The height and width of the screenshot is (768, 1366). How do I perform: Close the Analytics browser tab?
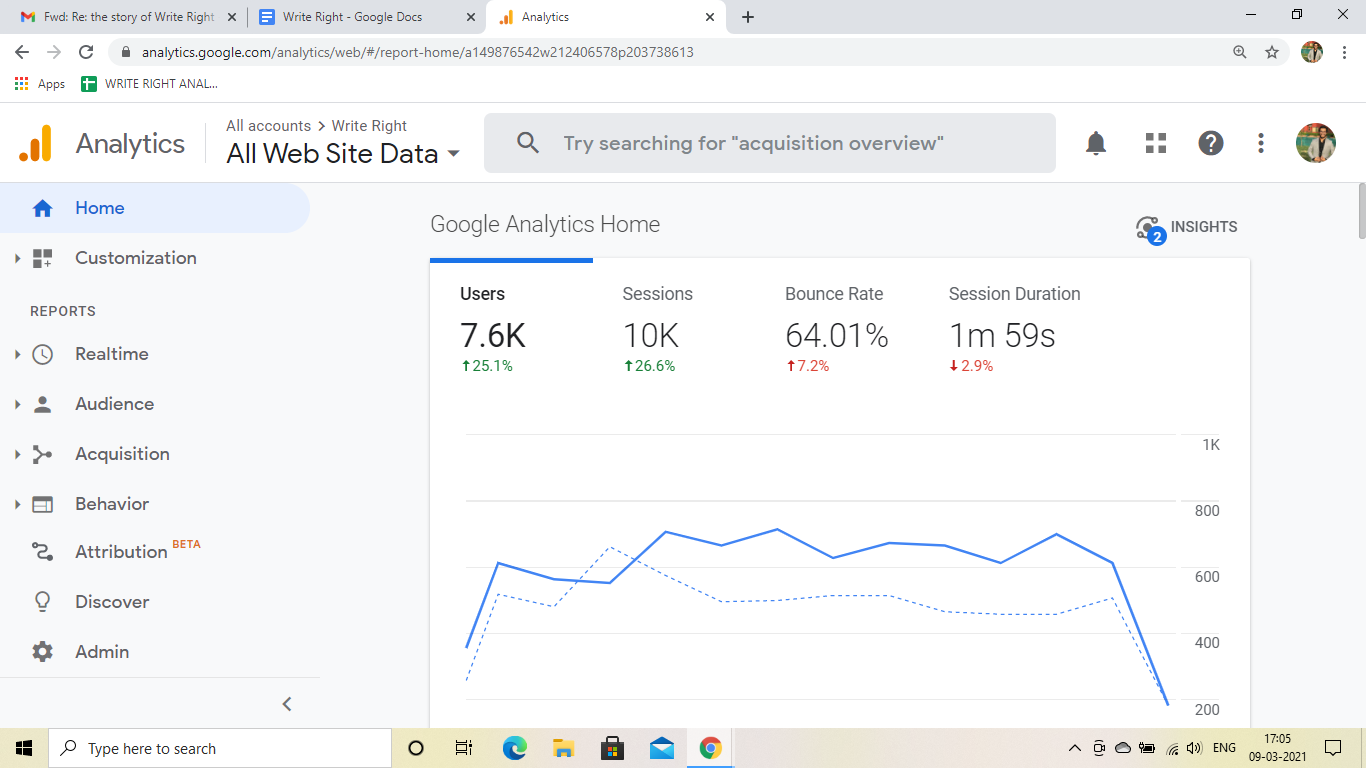tap(710, 17)
